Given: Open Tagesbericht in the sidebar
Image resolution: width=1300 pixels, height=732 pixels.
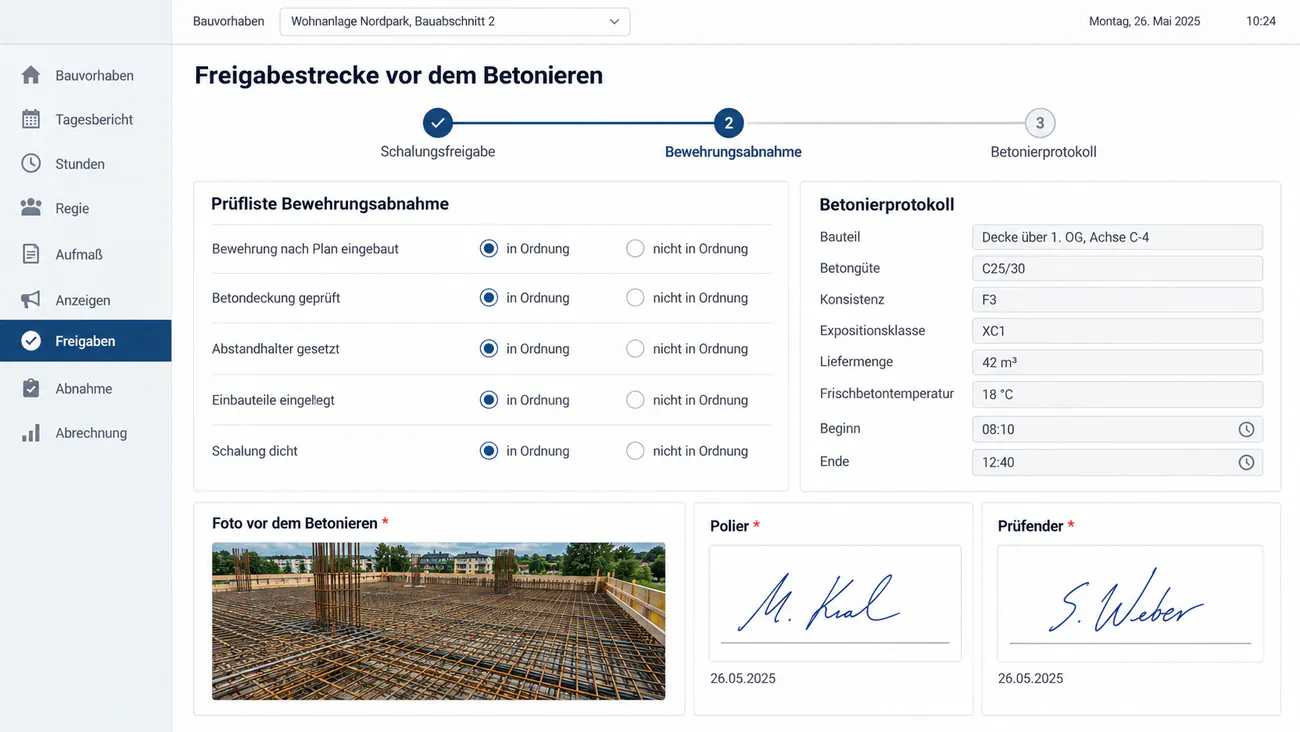Looking at the screenshot, I should pyautogui.click(x=94, y=119).
